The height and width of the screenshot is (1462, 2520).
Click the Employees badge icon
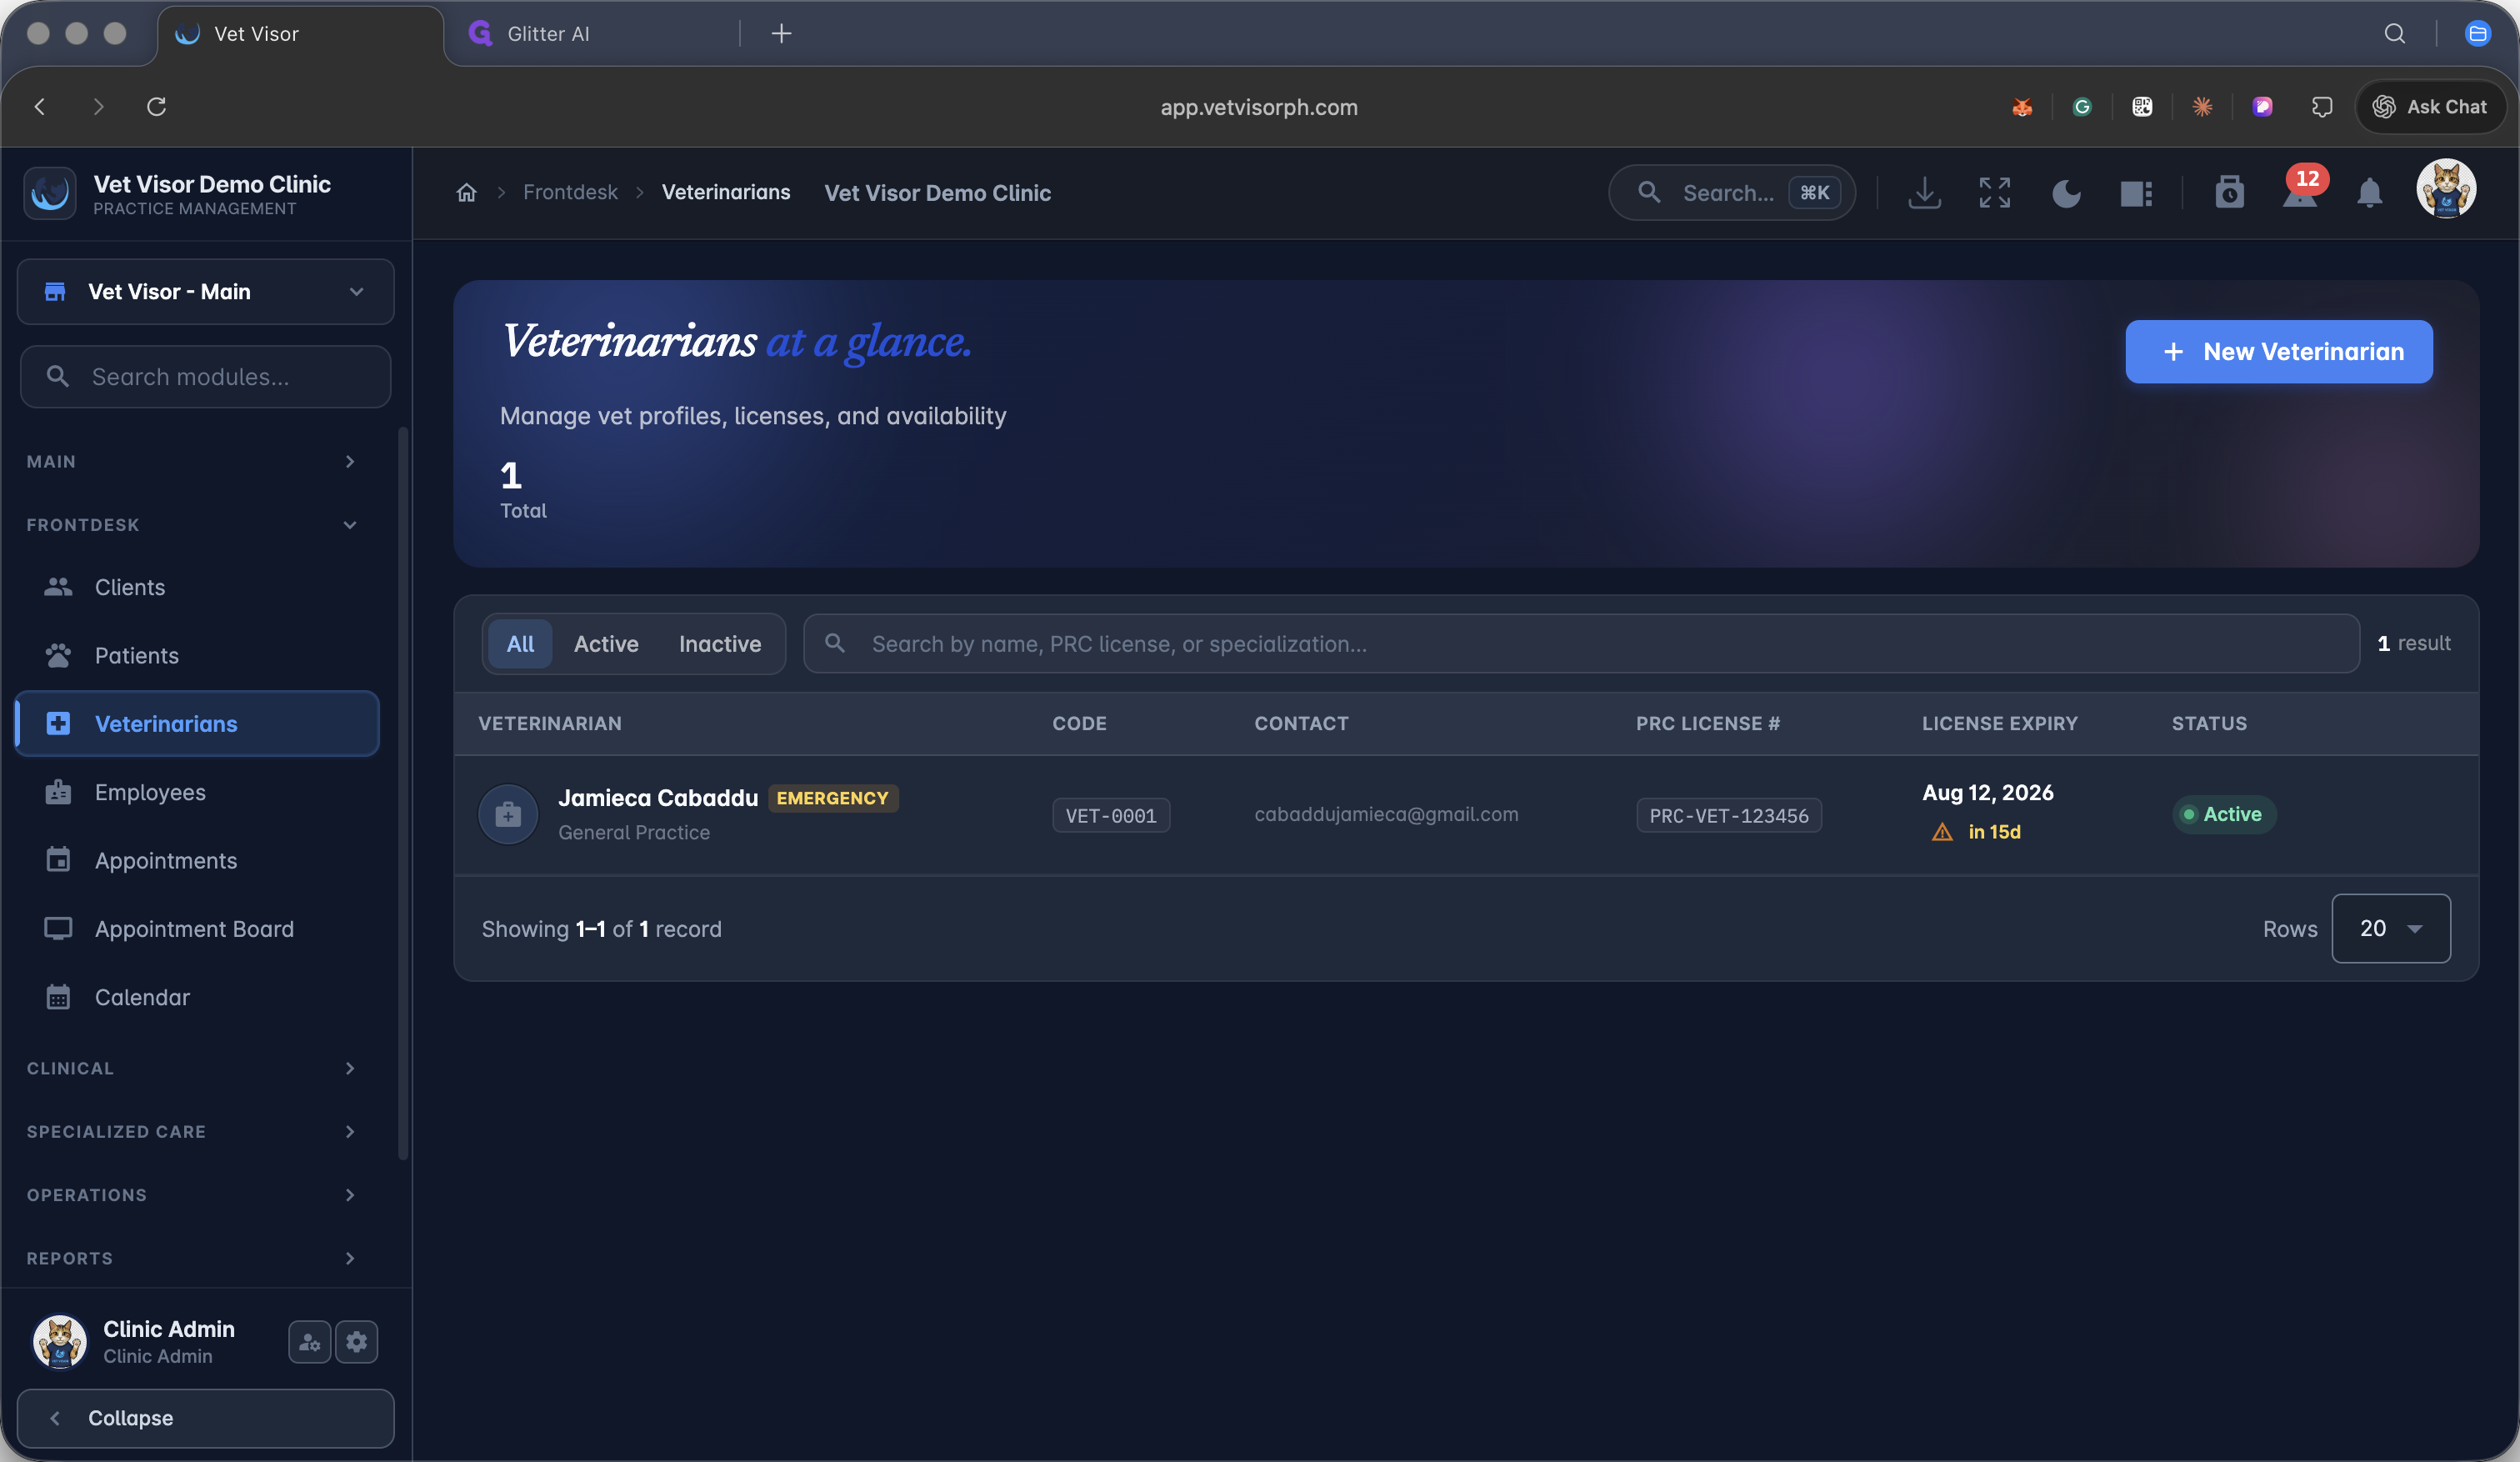(x=58, y=792)
